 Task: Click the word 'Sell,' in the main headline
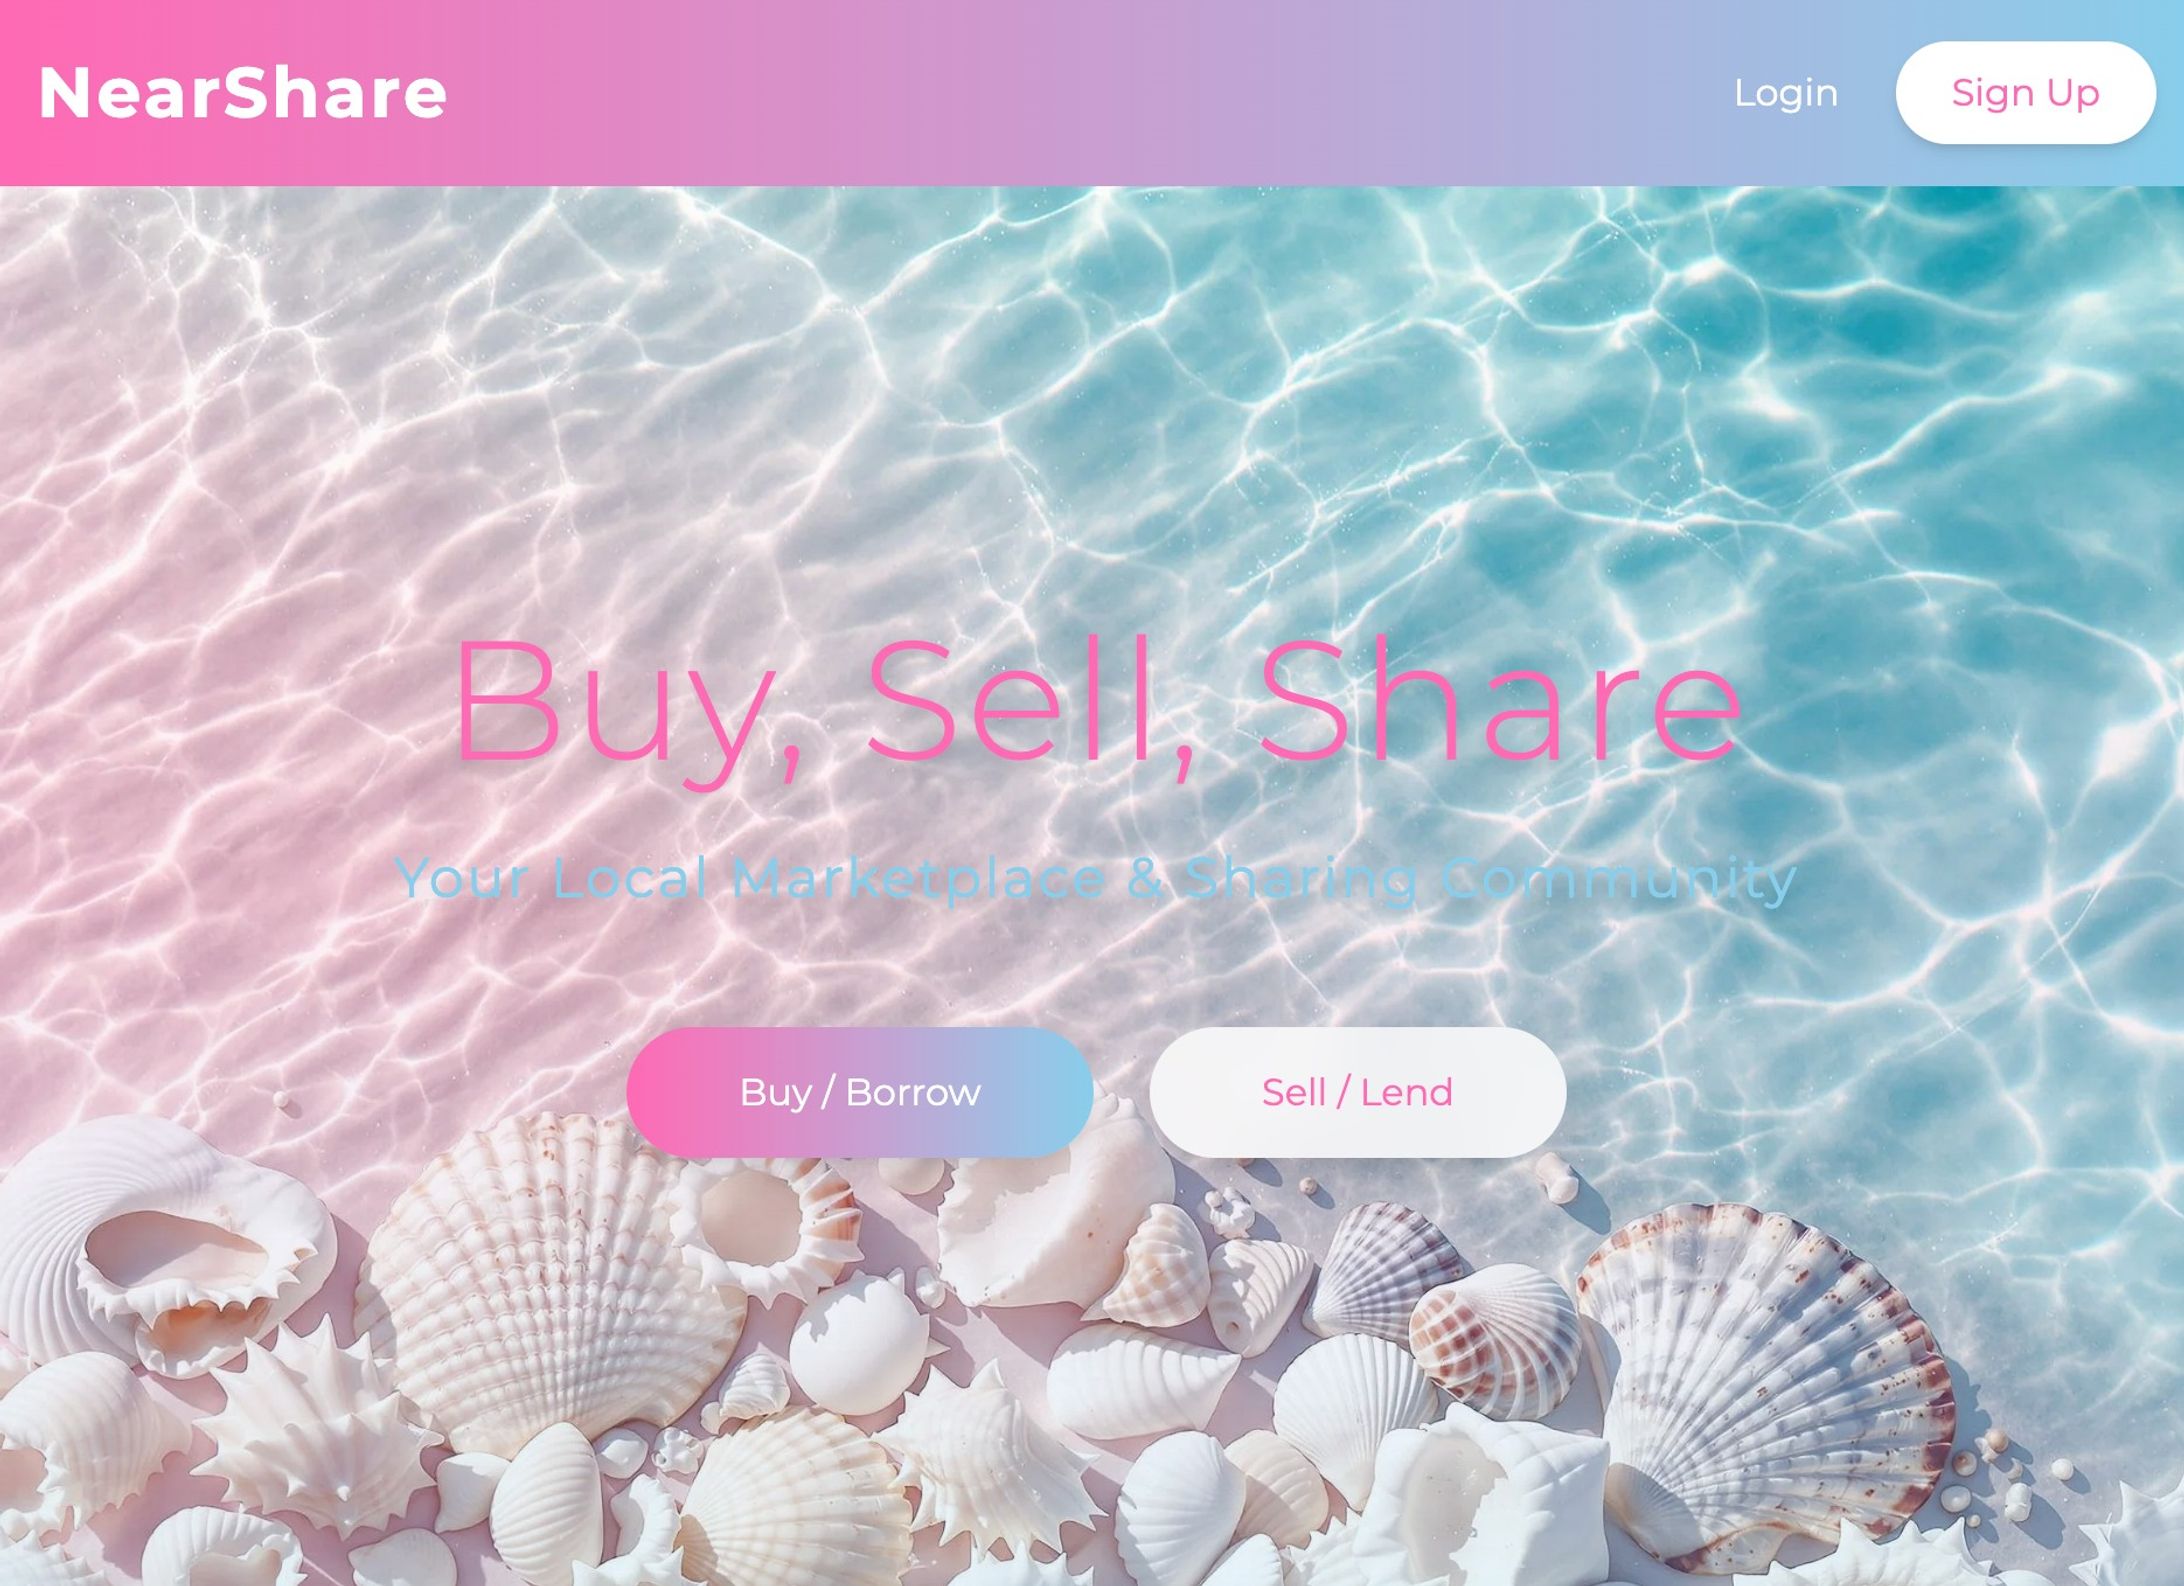[1032, 705]
